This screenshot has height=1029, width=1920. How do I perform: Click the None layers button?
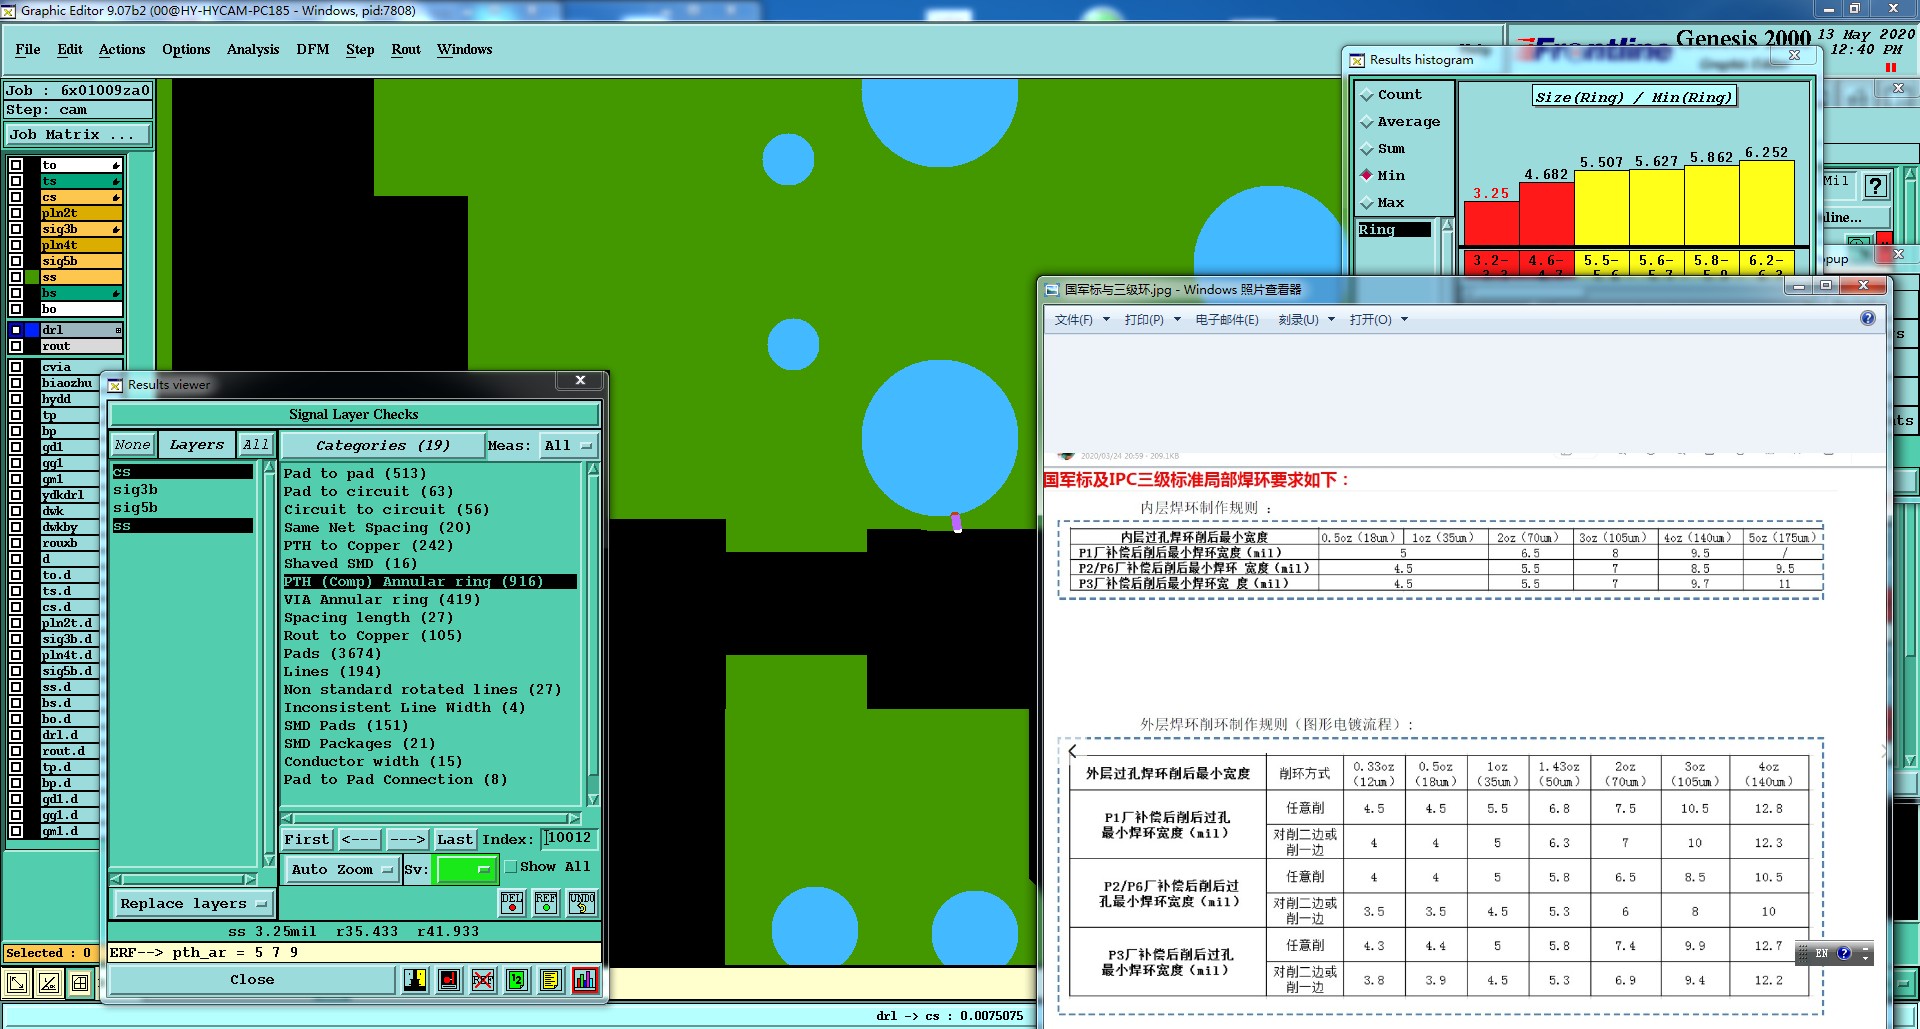[132, 445]
